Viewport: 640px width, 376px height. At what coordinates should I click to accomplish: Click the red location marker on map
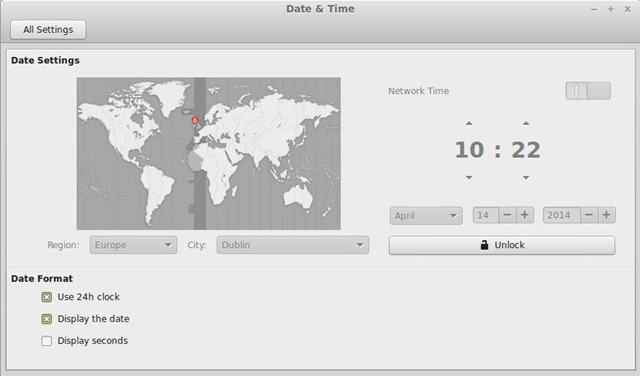click(195, 120)
